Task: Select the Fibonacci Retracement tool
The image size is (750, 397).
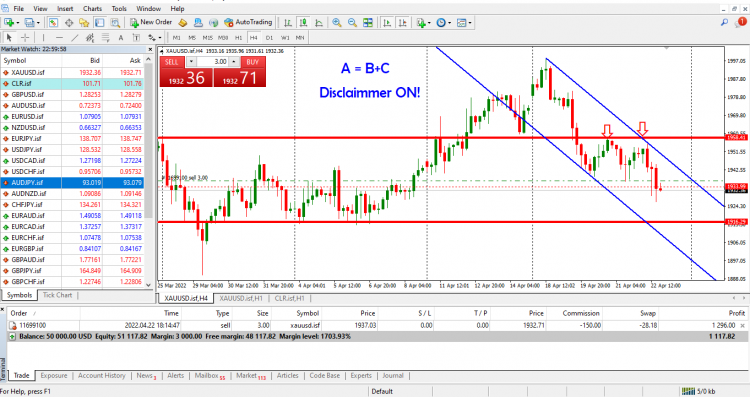Action: 105,37
